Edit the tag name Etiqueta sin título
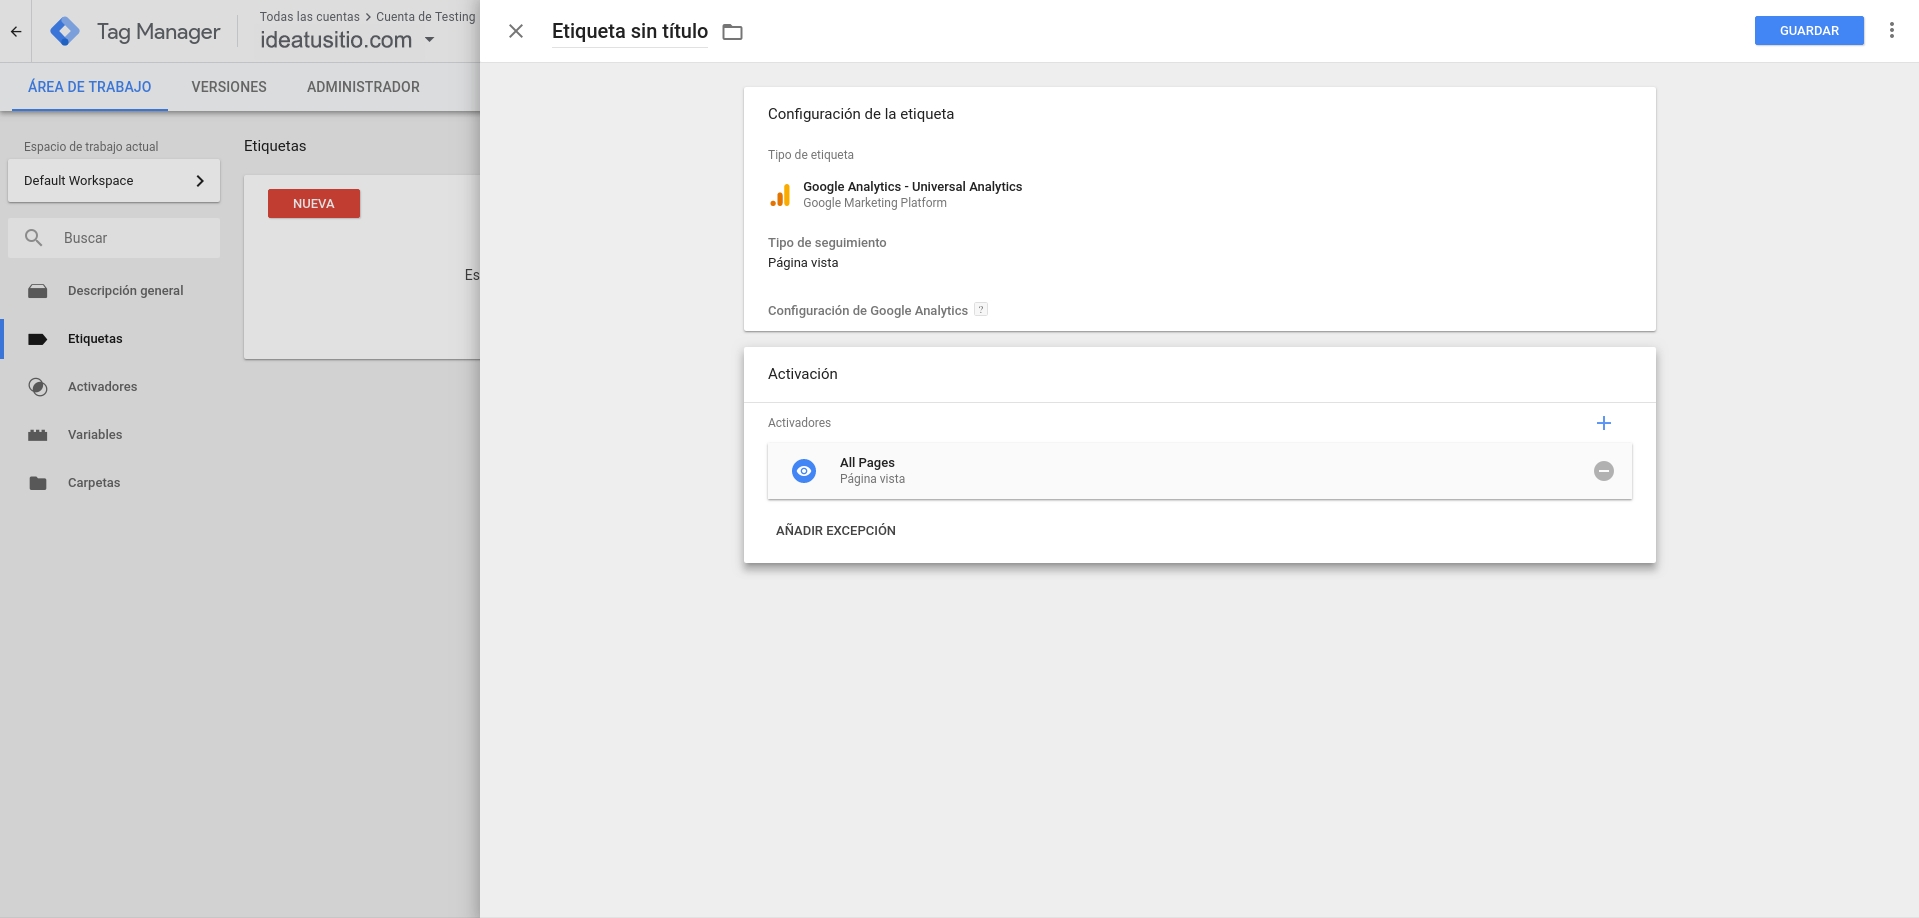This screenshot has height=918, width=1919. 629,31
